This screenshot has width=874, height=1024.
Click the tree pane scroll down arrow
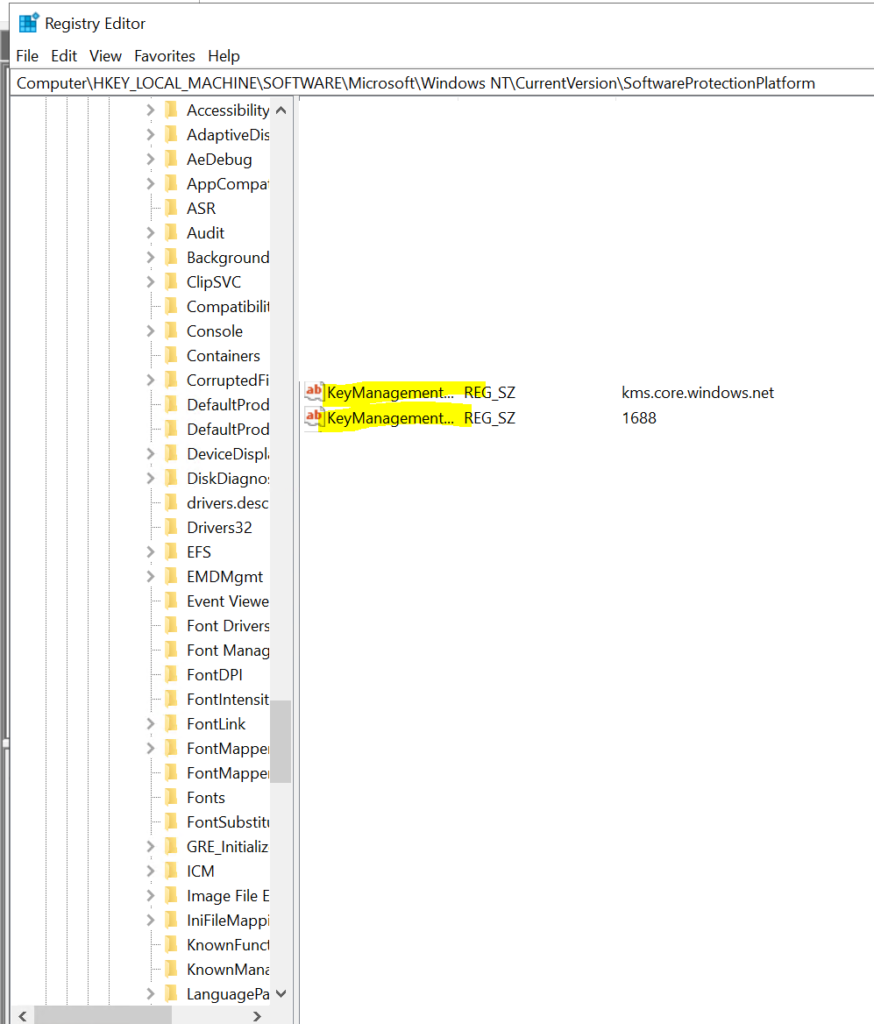coord(281,993)
